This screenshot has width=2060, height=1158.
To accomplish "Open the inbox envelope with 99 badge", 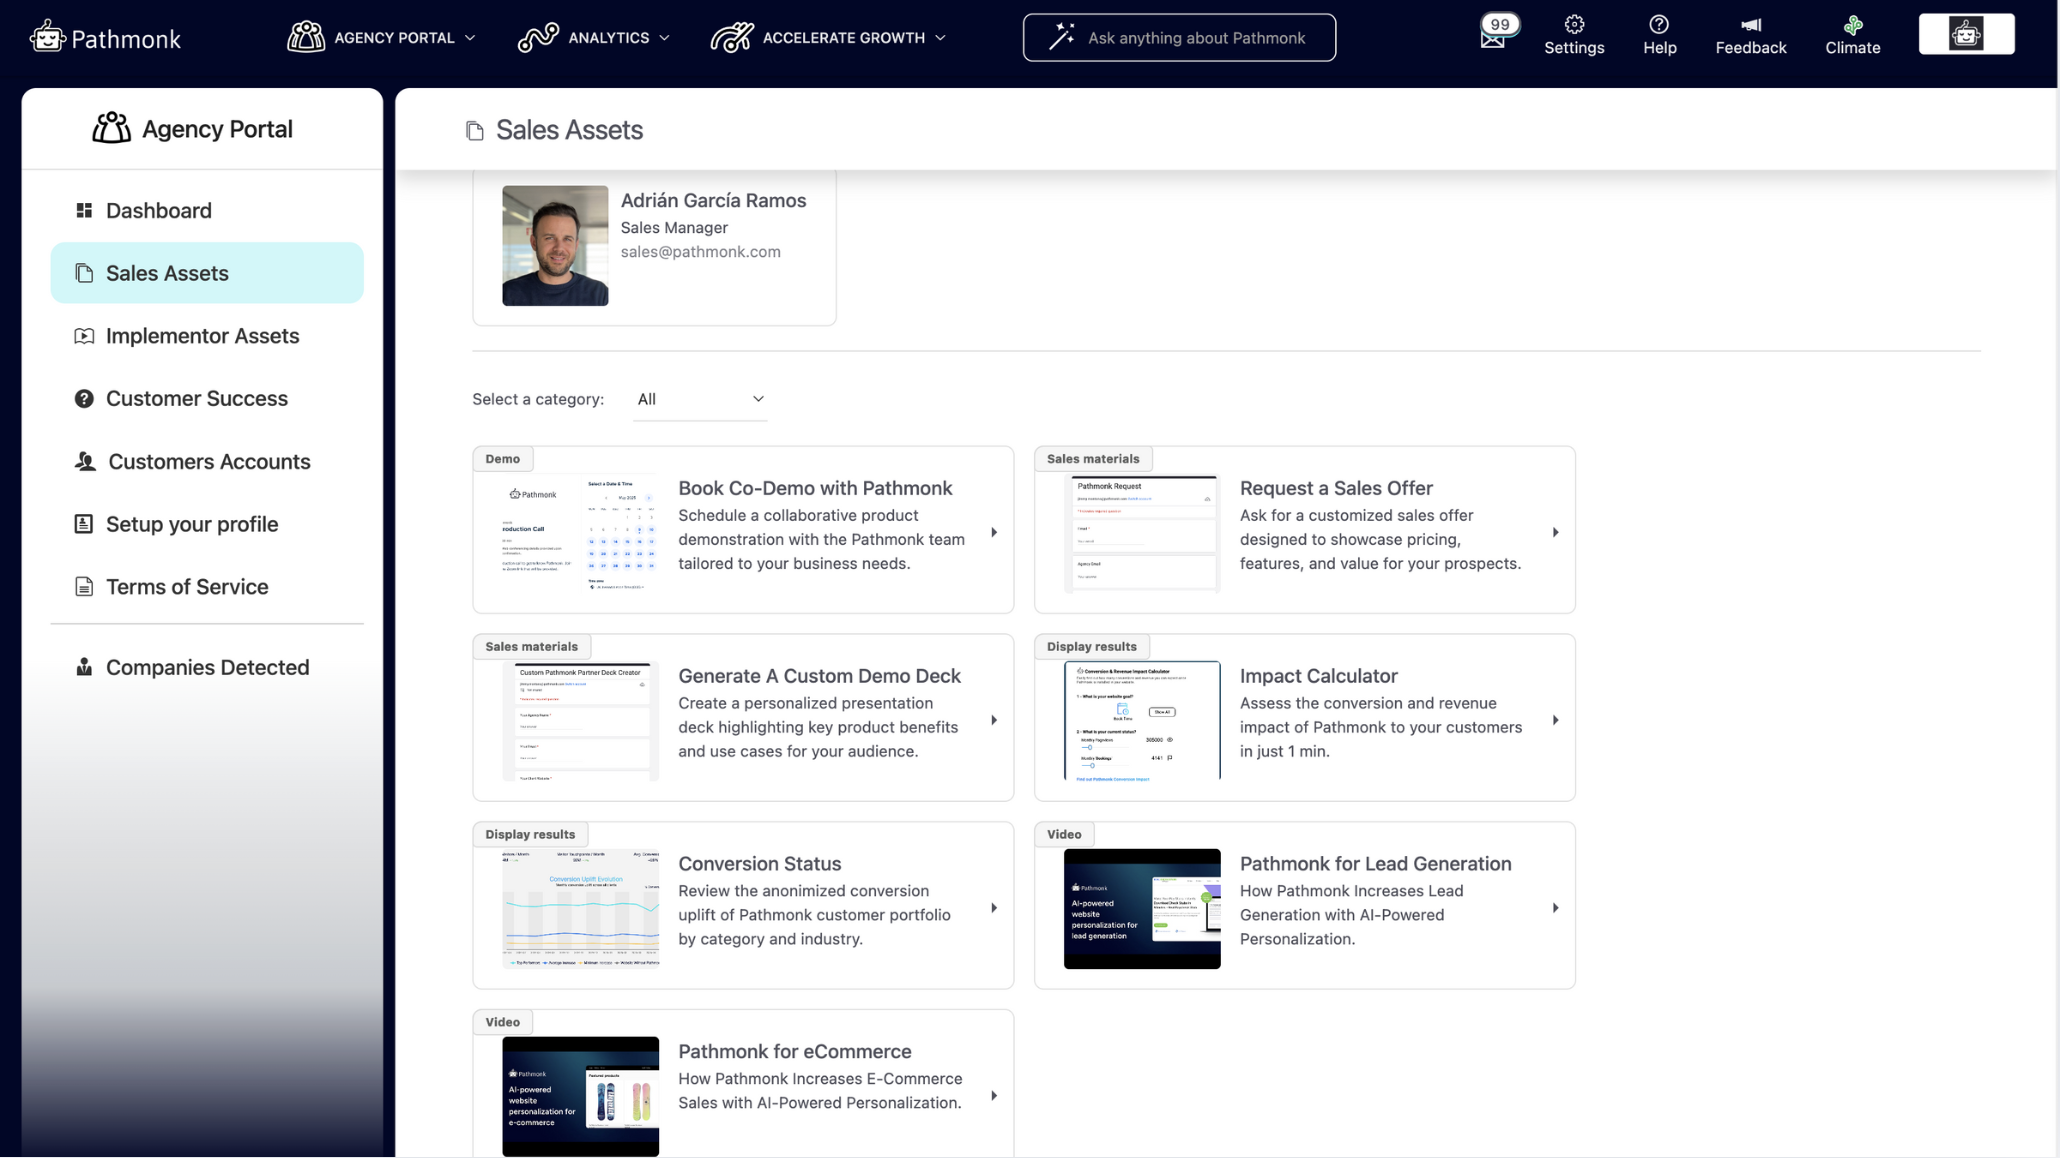I will [x=1493, y=38].
